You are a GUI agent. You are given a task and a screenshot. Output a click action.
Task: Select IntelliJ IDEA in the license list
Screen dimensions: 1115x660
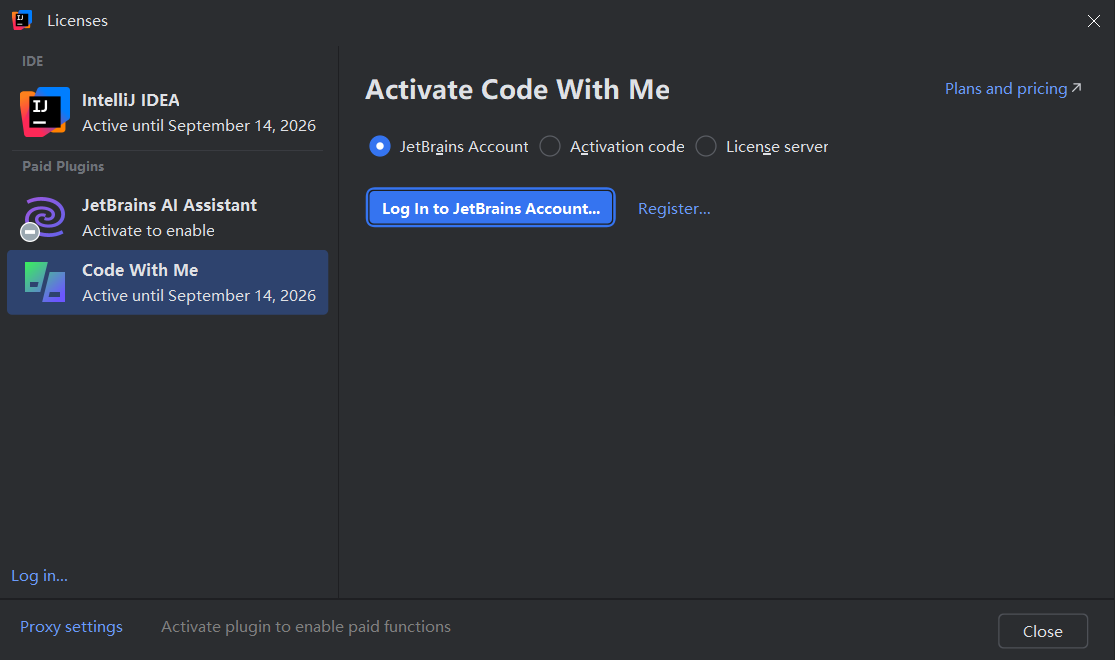coord(167,112)
